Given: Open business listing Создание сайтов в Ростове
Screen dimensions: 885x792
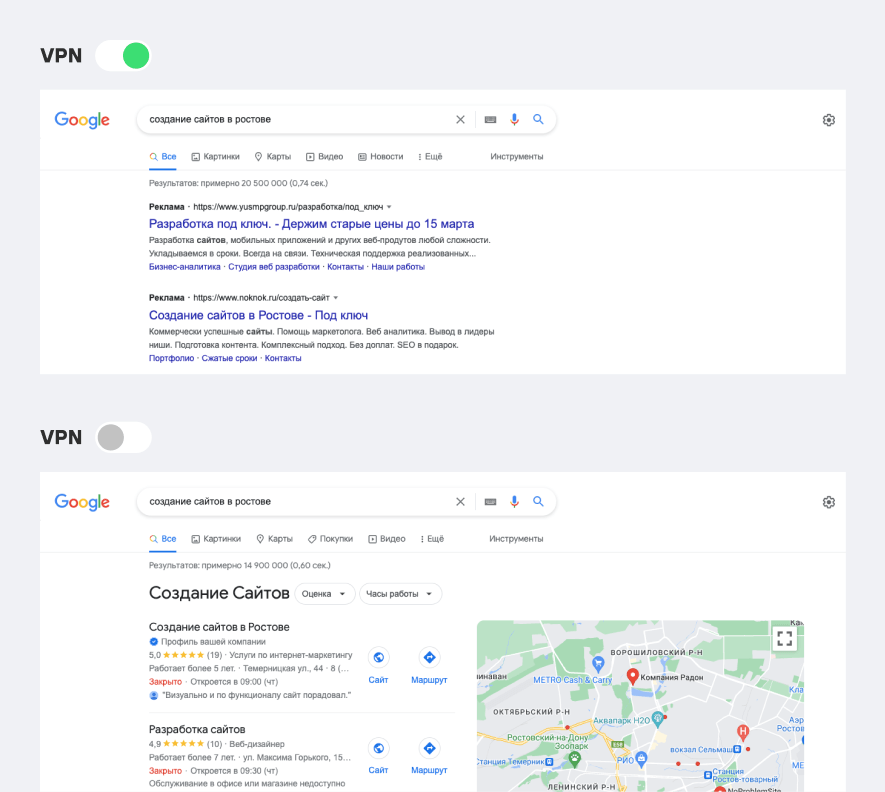Looking at the screenshot, I should pyautogui.click(x=219, y=627).
